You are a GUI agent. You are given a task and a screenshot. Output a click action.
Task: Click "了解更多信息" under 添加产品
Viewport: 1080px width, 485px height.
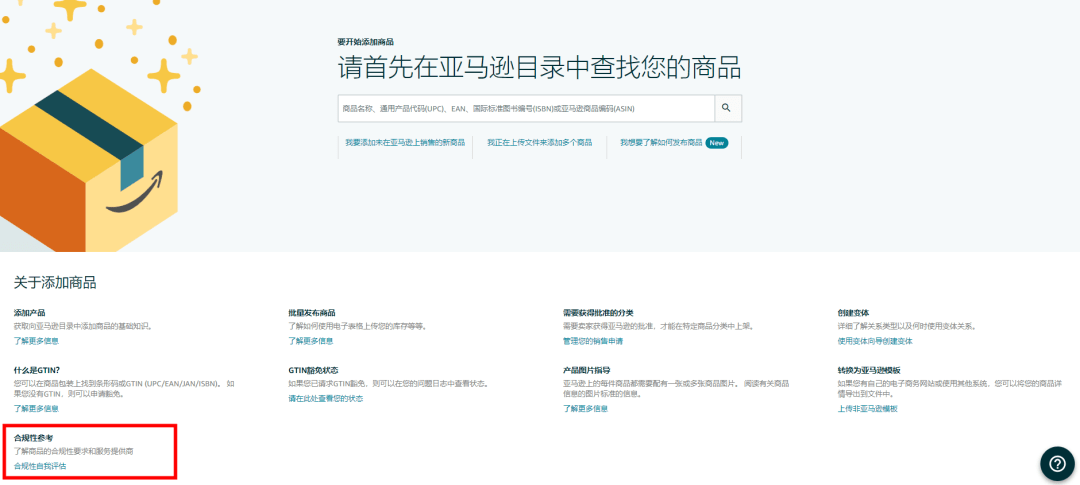[x=36, y=341]
